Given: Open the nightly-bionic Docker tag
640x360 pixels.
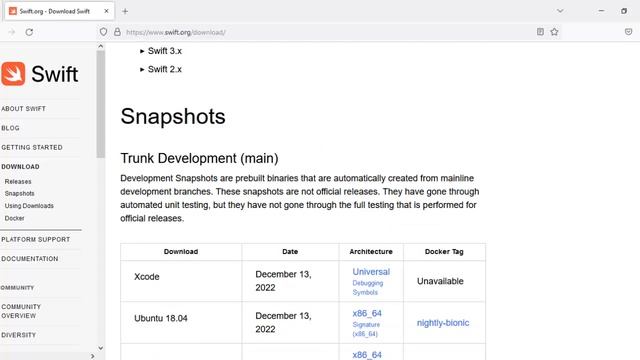Looking at the screenshot, I should click(x=443, y=323).
